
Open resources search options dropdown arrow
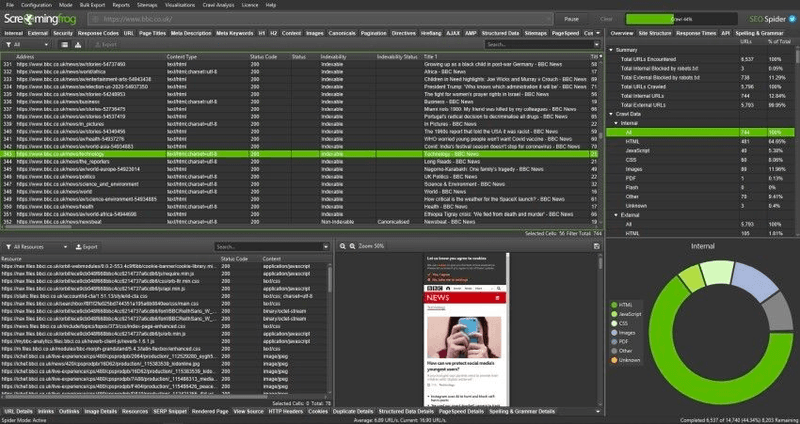(326, 246)
